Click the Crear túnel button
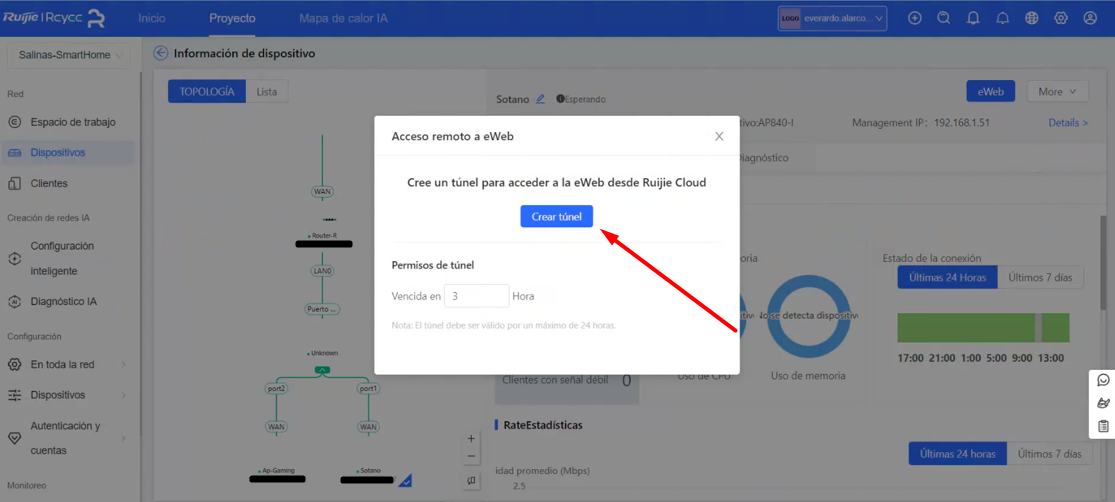Viewport: 1115px width, 502px height. pos(557,217)
